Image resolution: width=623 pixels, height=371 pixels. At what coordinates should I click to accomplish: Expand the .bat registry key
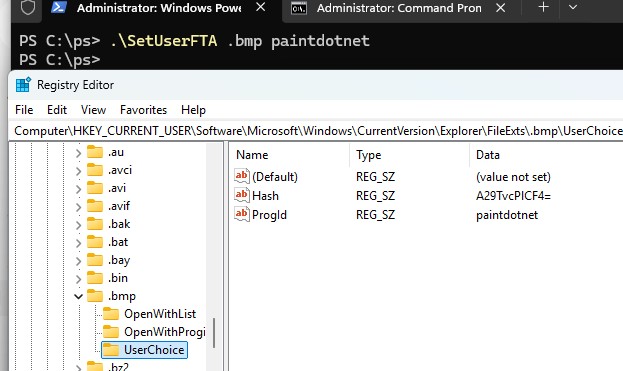point(78,243)
